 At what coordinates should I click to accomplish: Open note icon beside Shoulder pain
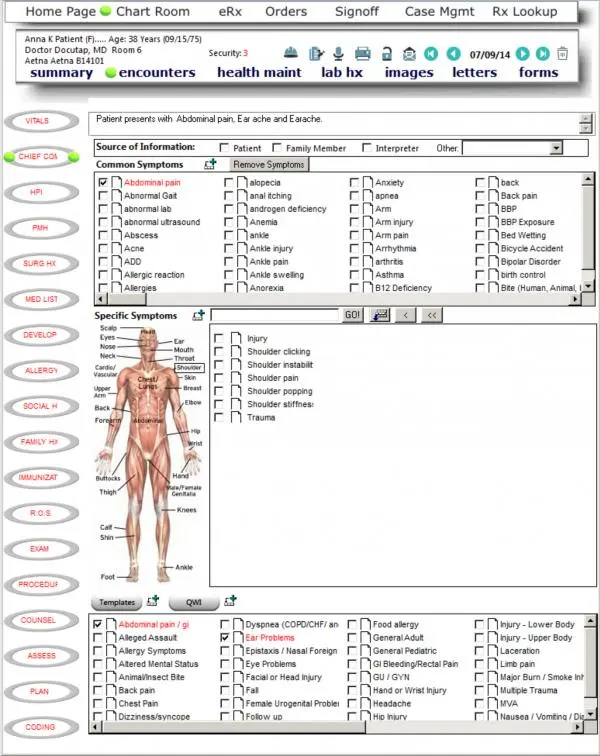[236, 378]
